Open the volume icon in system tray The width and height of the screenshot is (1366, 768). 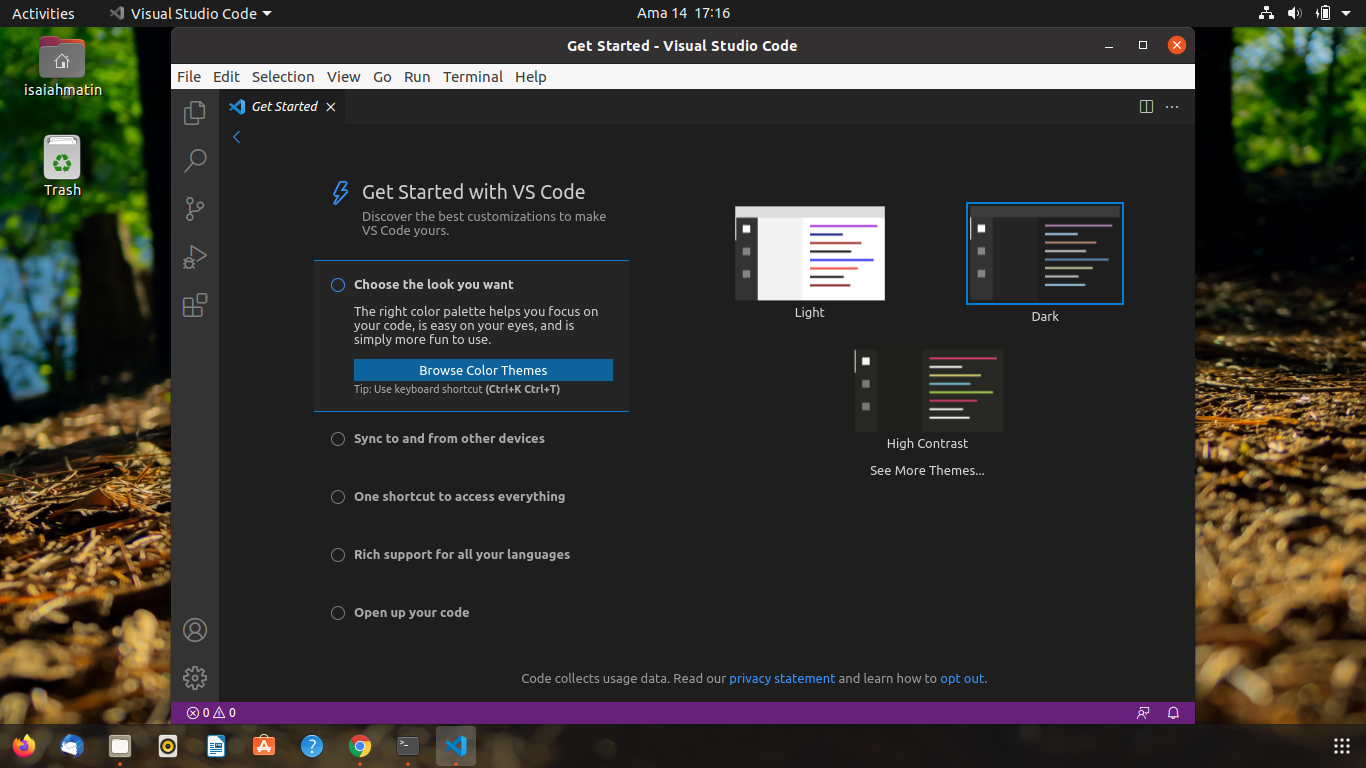click(1295, 14)
